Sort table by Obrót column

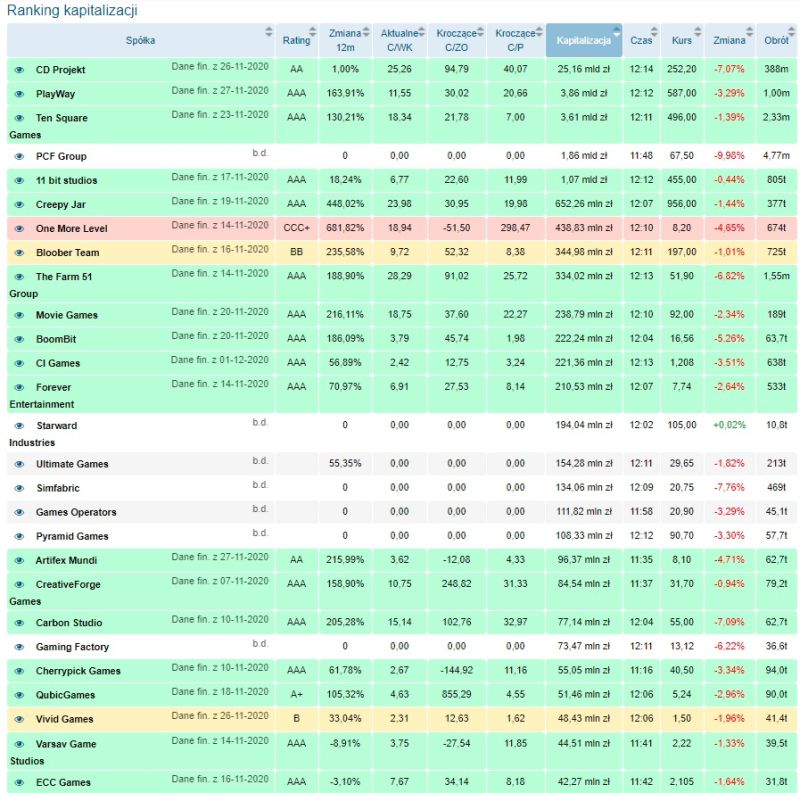pos(777,40)
